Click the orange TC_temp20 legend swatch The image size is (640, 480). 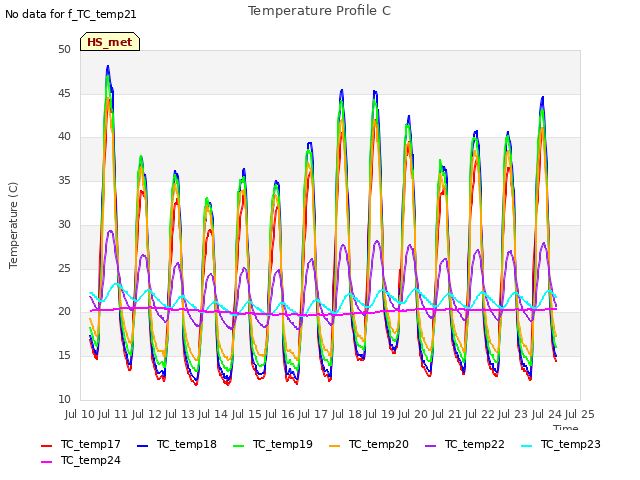pos(334,446)
